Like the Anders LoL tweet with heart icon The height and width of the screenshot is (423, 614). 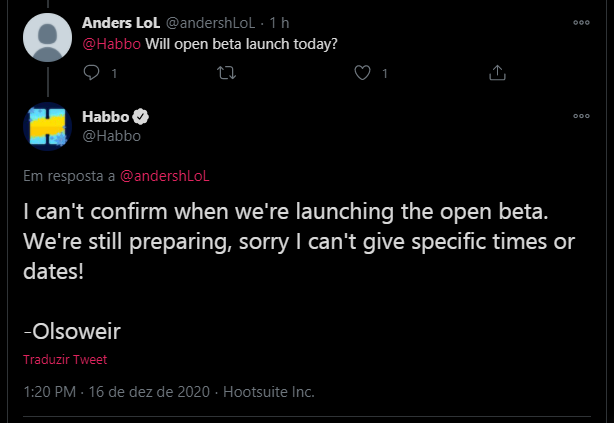coord(362,73)
